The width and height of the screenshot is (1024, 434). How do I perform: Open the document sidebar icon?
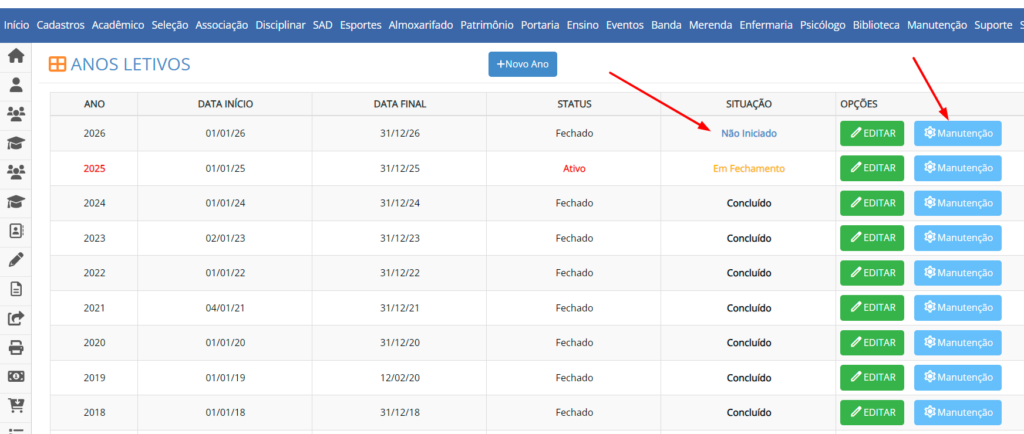pos(16,289)
